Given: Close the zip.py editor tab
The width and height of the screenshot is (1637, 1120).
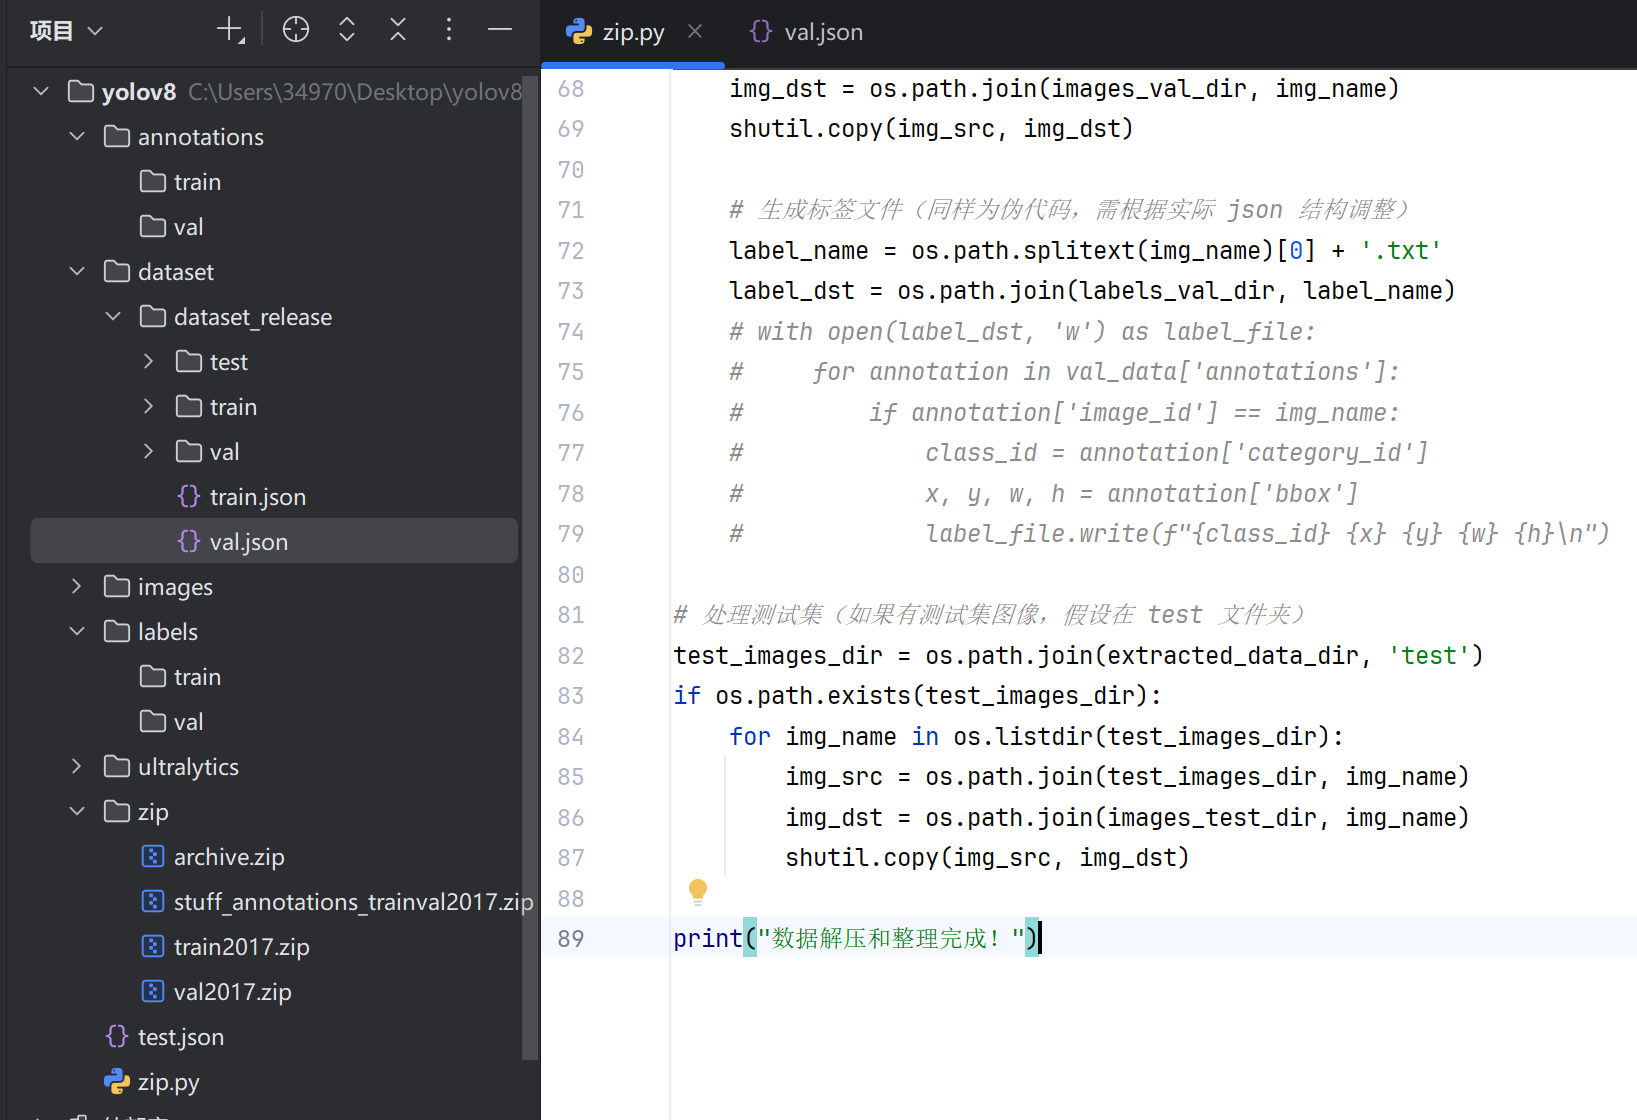Looking at the screenshot, I should click(x=695, y=32).
